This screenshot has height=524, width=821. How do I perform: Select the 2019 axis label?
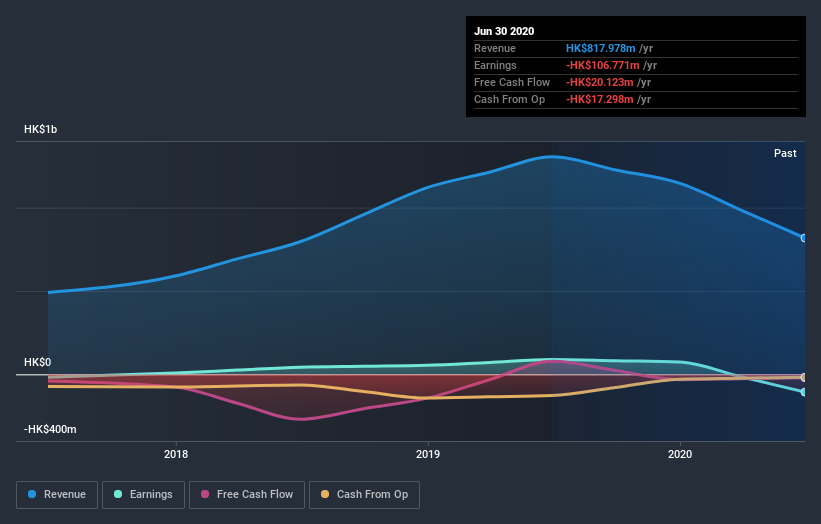(428, 454)
